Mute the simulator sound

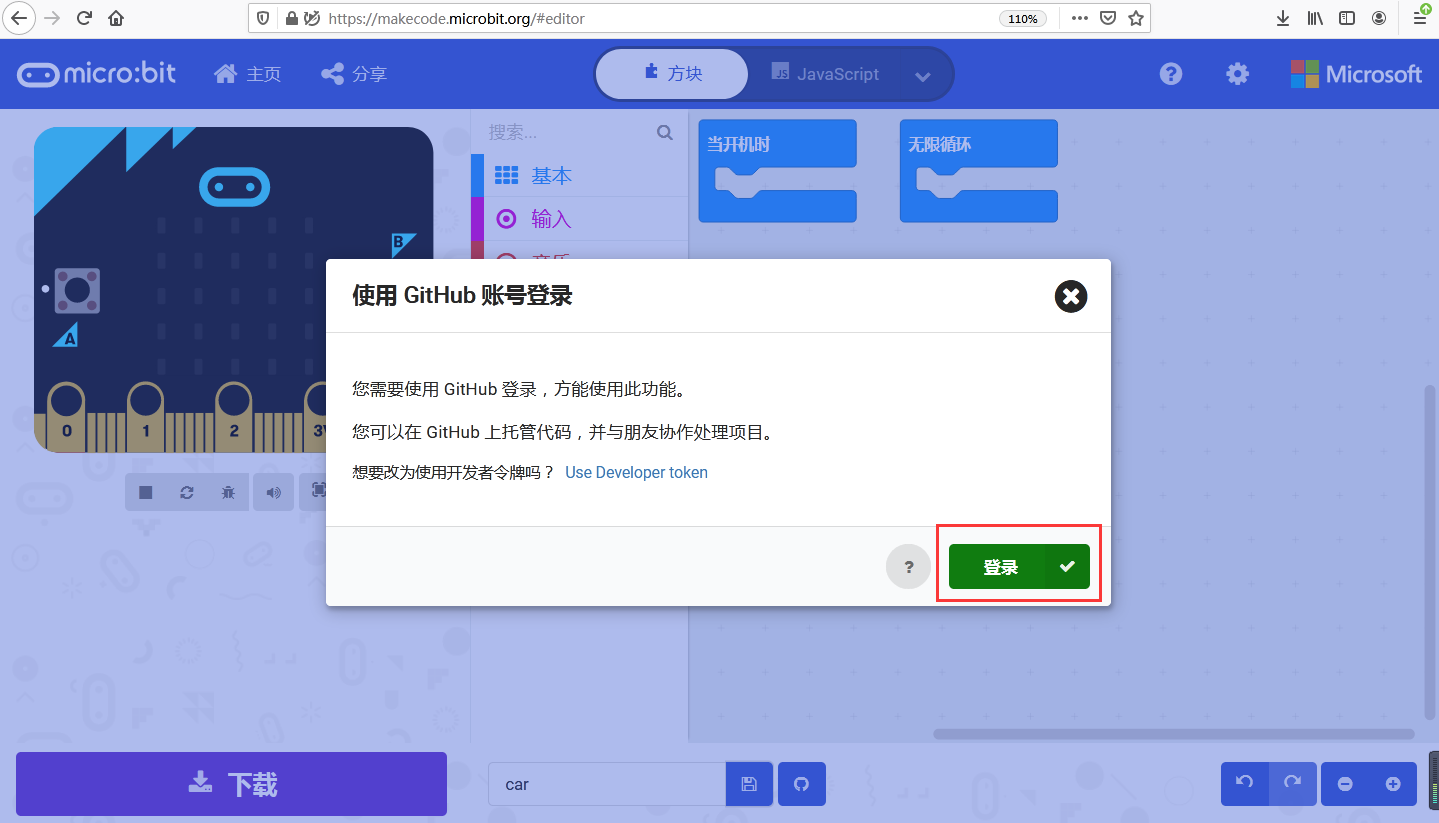click(x=273, y=492)
